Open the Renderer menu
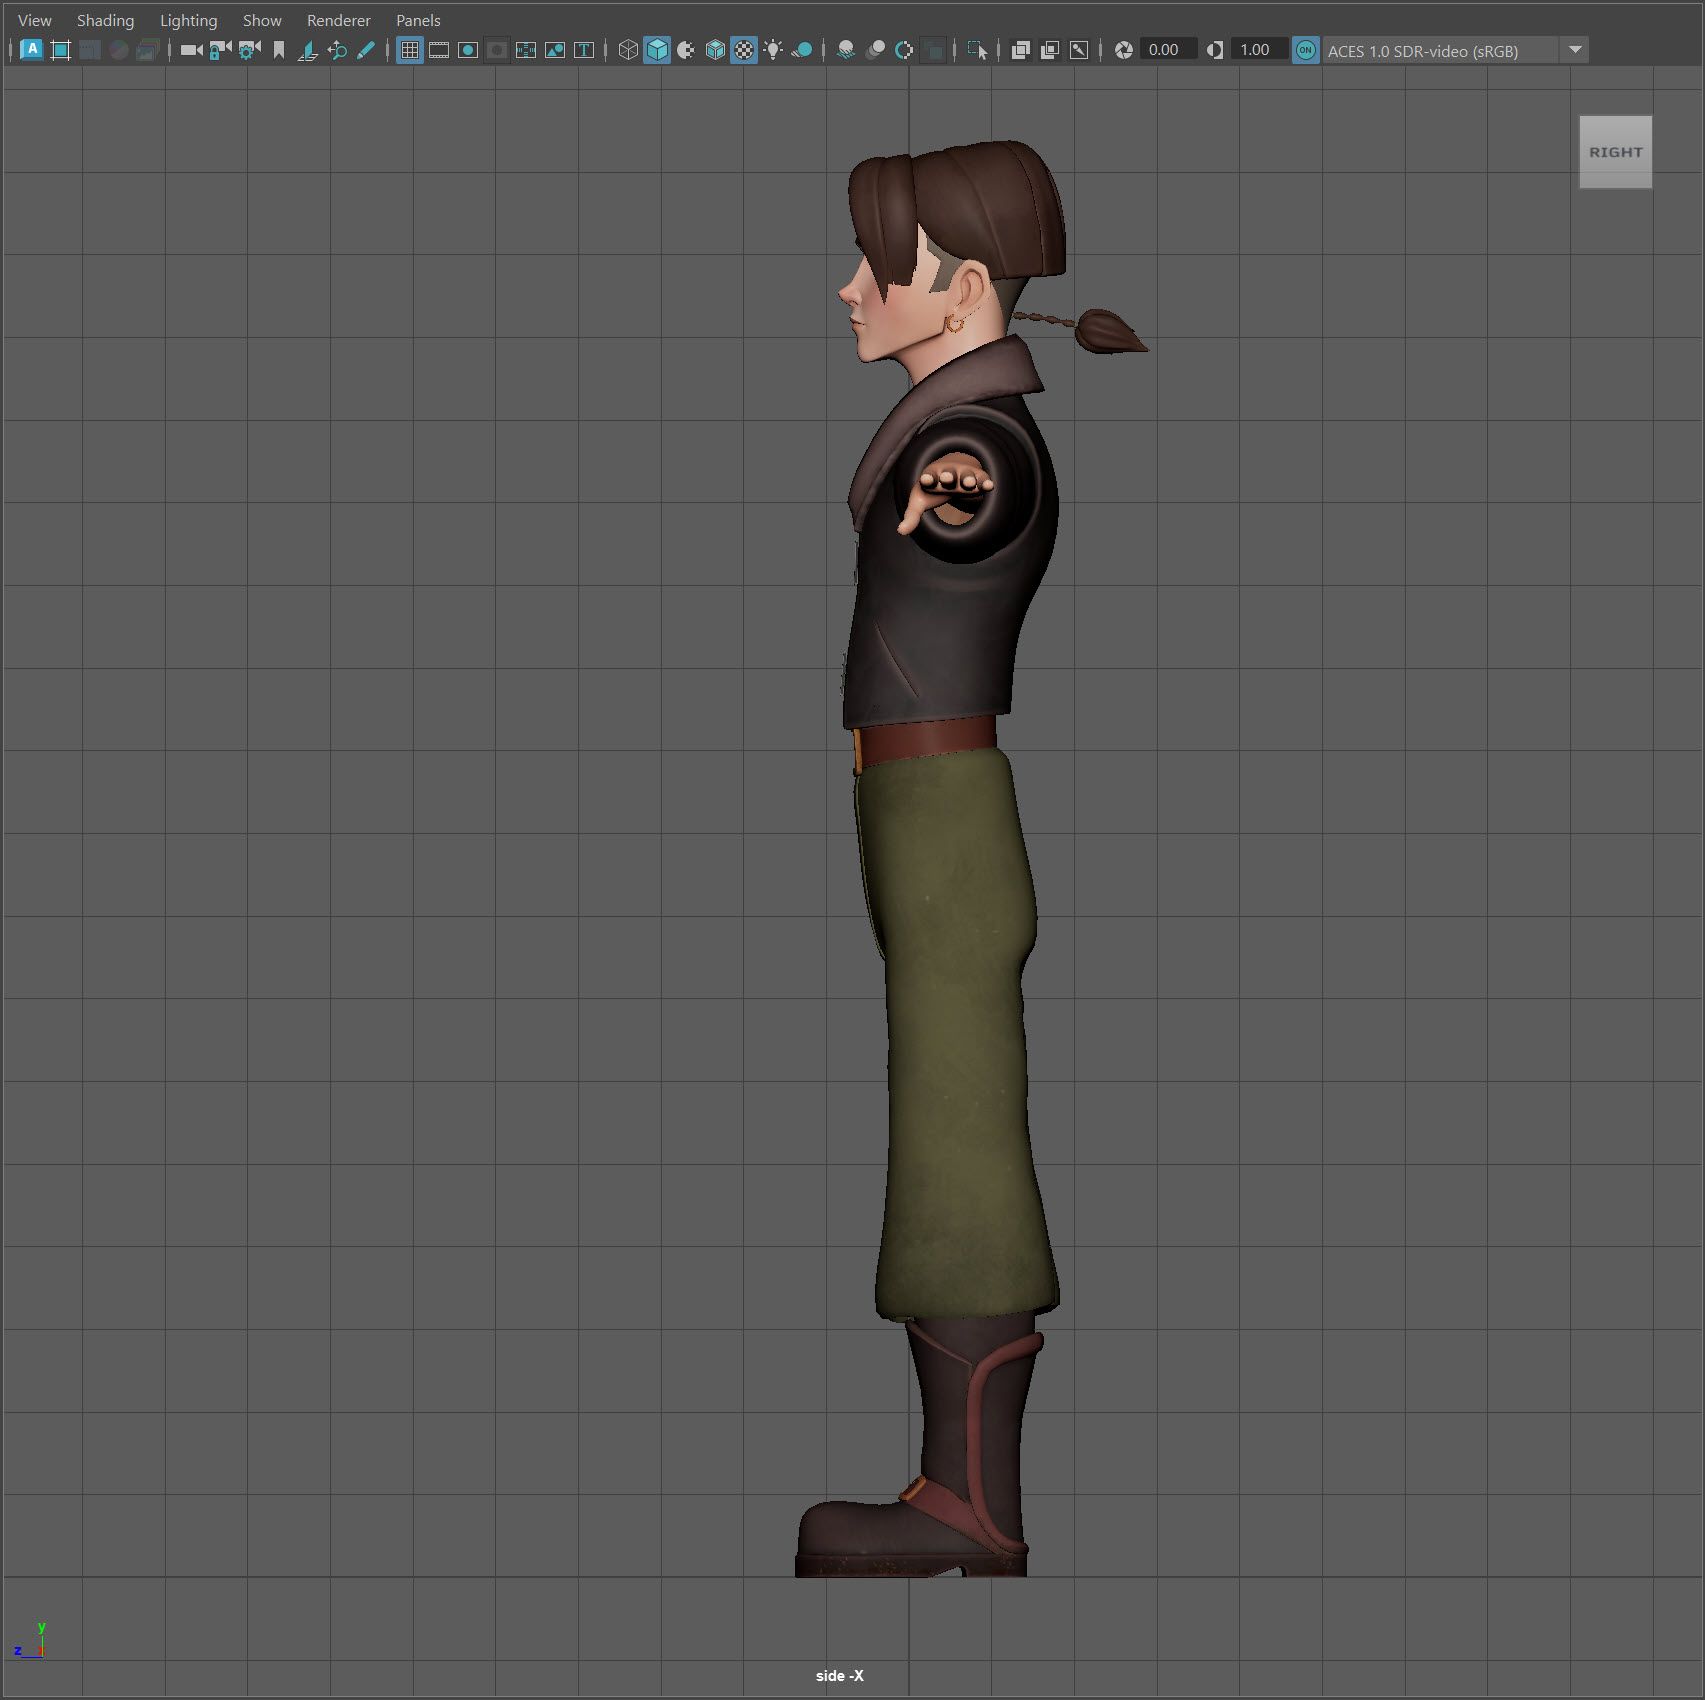 coord(338,20)
